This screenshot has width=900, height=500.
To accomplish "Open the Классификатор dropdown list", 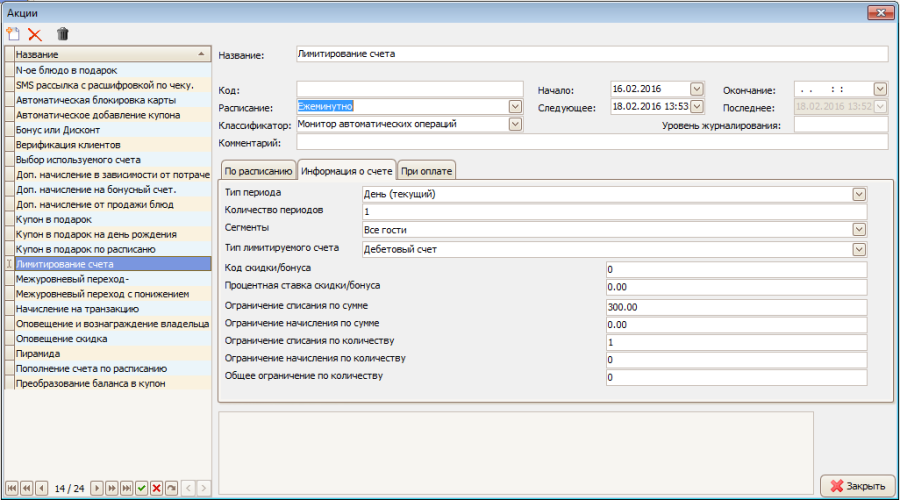I will coord(515,124).
